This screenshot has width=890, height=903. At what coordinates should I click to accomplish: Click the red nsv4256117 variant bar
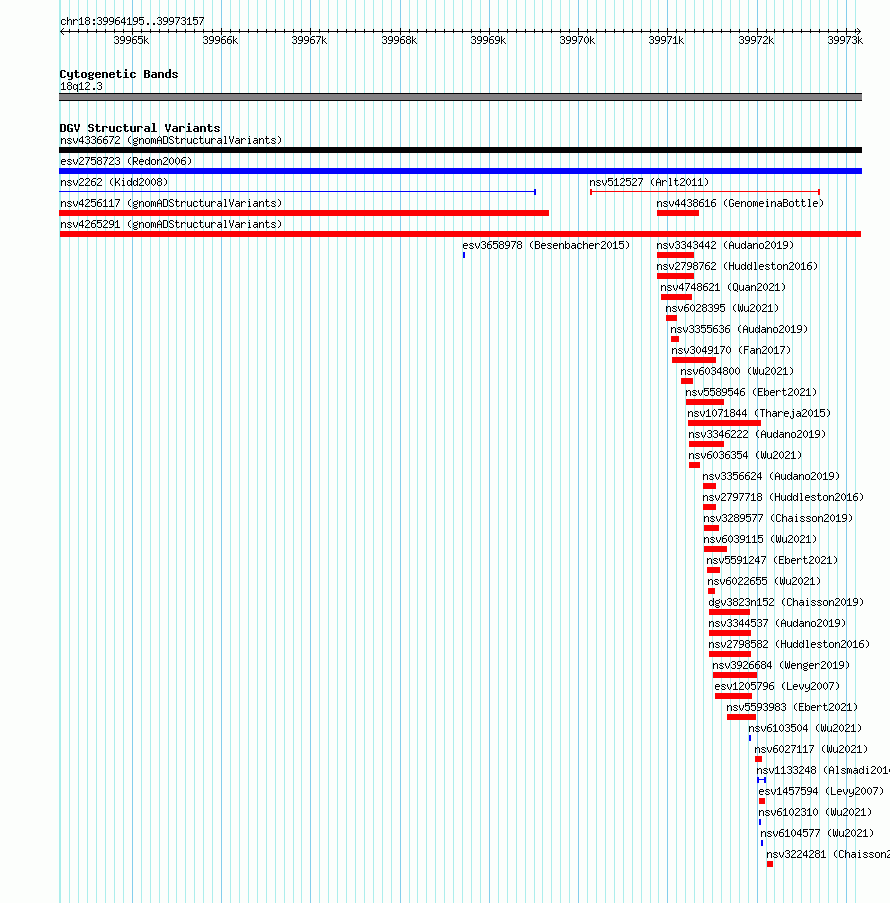(x=304, y=213)
